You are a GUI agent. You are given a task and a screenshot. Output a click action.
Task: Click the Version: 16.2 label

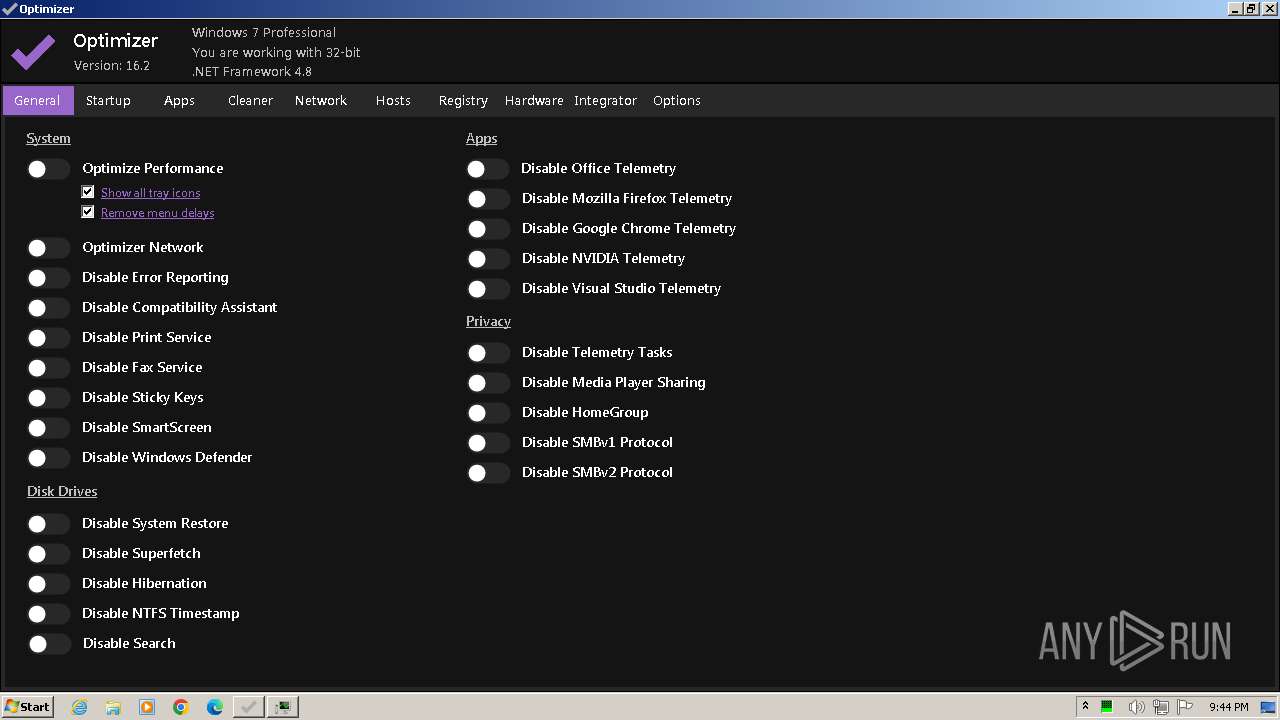click(112, 66)
